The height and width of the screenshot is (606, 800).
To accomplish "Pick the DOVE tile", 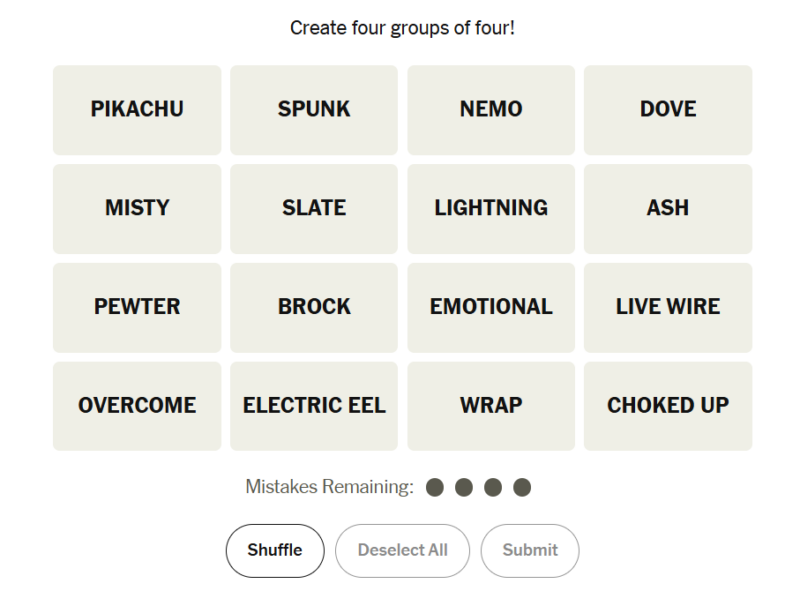I will coord(668,110).
